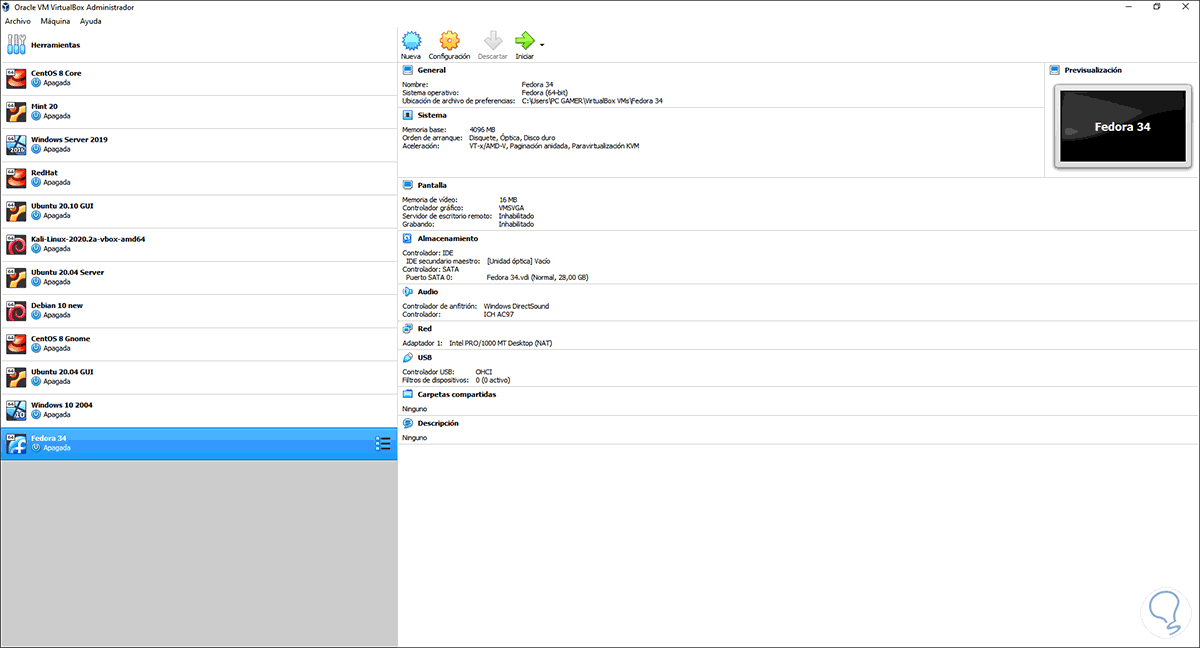Select Debian 10 new VM icon
Viewport: 1200px width, 648px height.
coord(16,310)
